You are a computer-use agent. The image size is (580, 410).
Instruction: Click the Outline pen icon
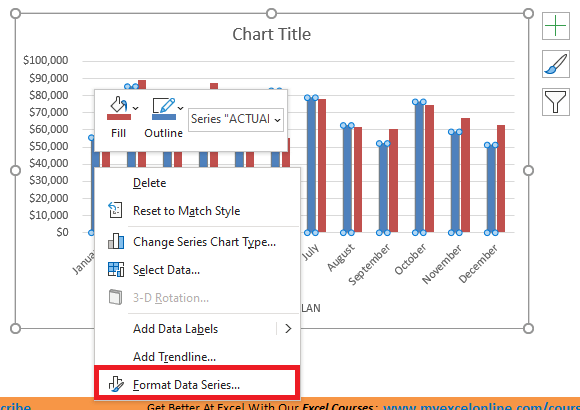point(164,105)
